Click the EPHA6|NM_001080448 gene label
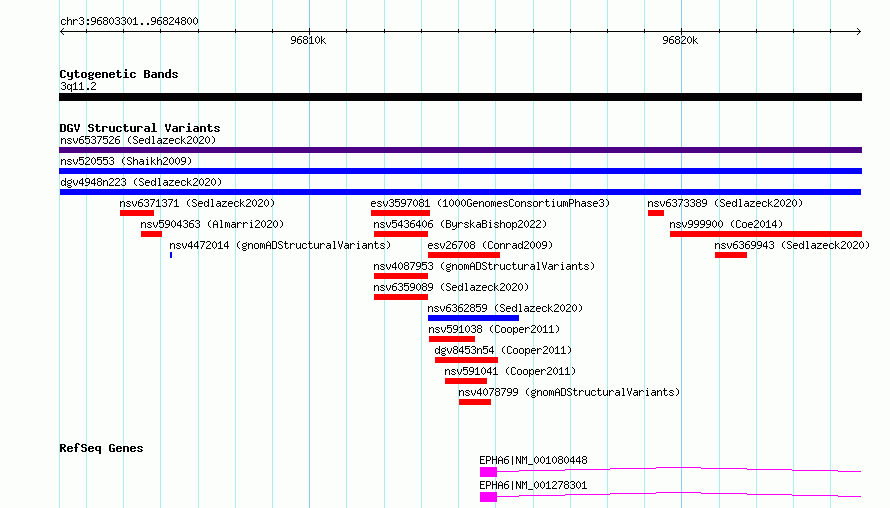Viewport: 890px width, 508px height. (x=534, y=460)
